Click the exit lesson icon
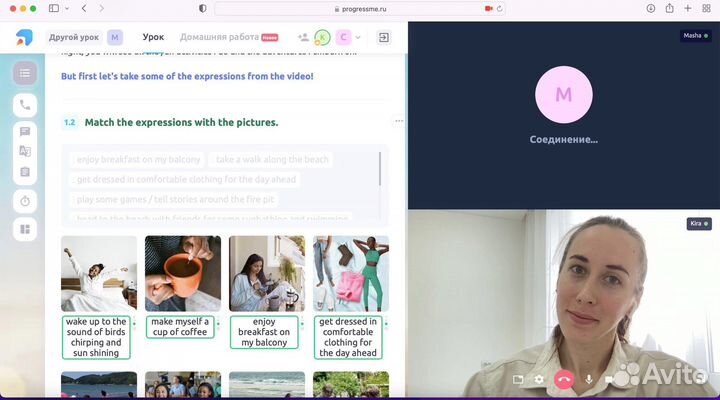The height and width of the screenshot is (400, 720). [x=383, y=37]
